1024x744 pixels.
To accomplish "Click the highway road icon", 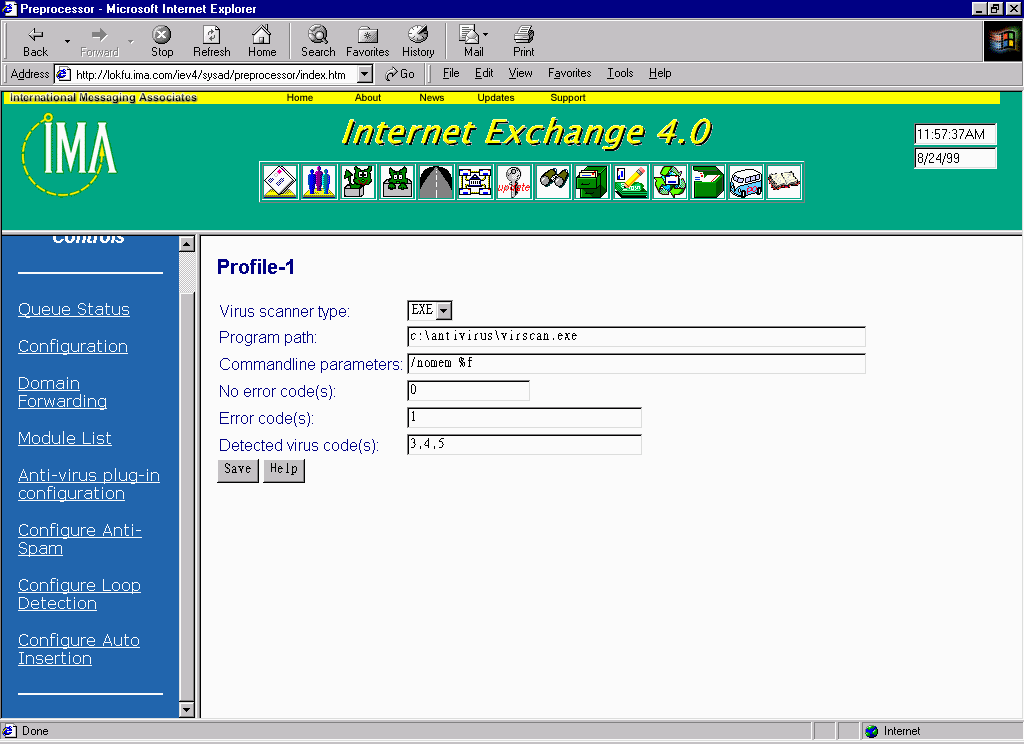I will [436, 182].
